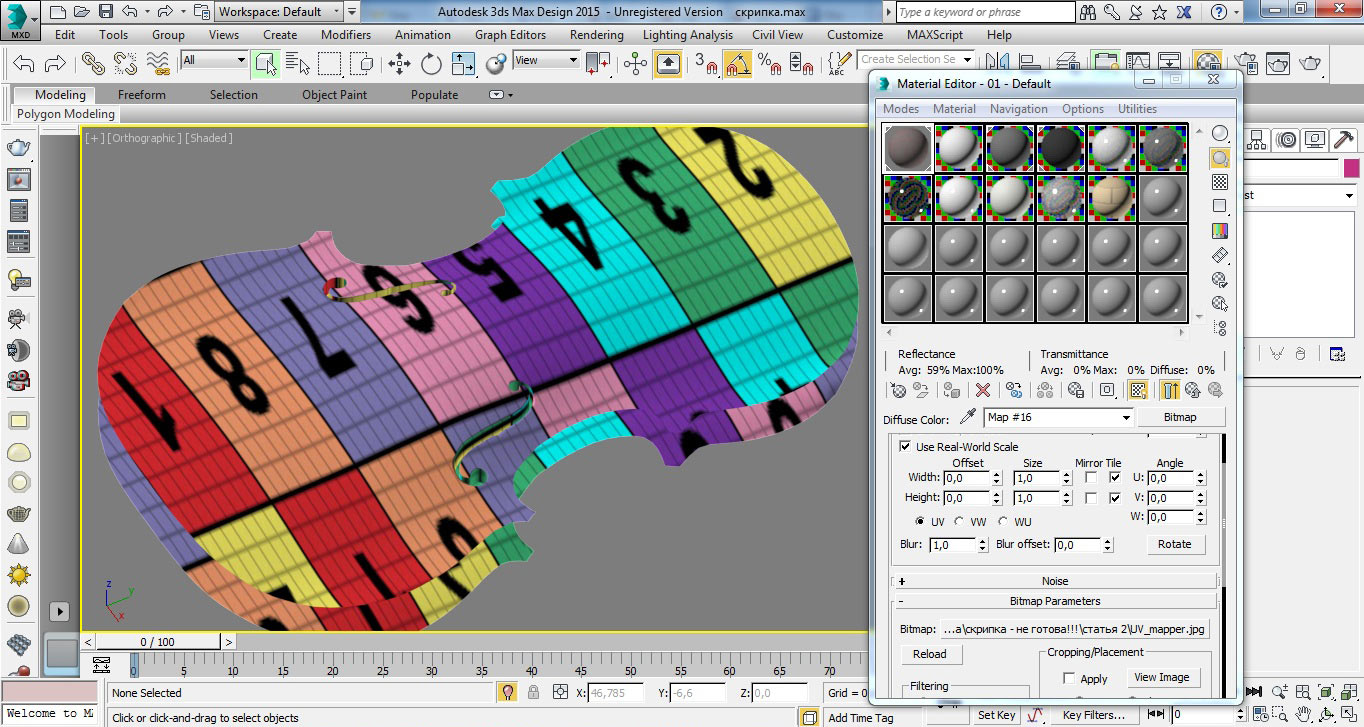Select the Select Object arrow tool

(x=265, y=64)
